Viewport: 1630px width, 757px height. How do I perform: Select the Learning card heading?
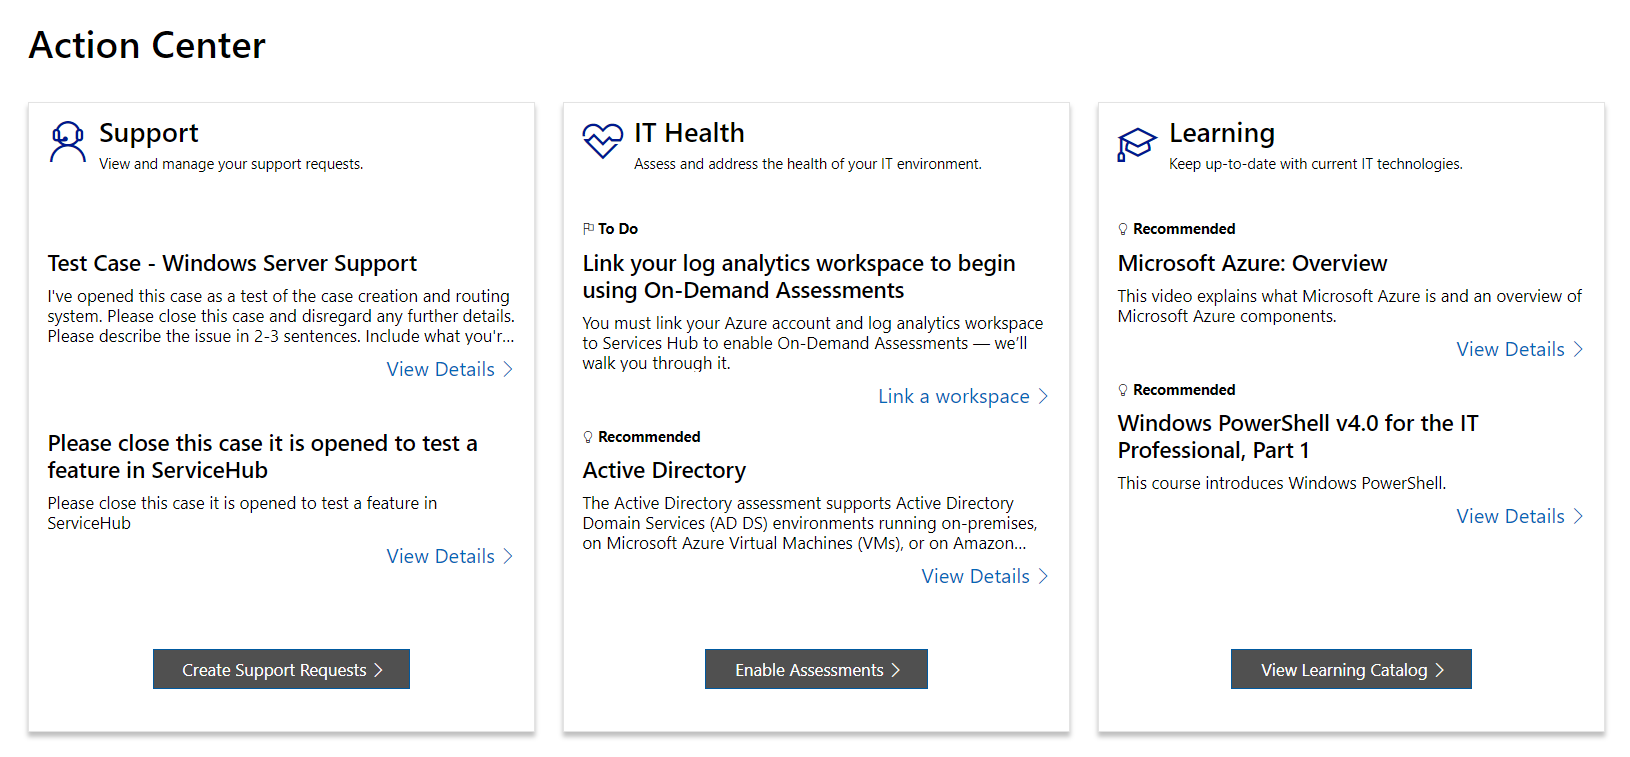pyautogui.click(x=1222, y=133)
